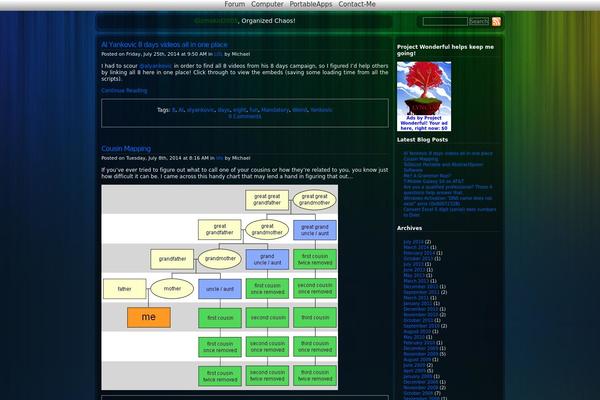This screenshot has width=600, height=400.
Task: Open the January 2009 archive
Action: pos(417,377)
